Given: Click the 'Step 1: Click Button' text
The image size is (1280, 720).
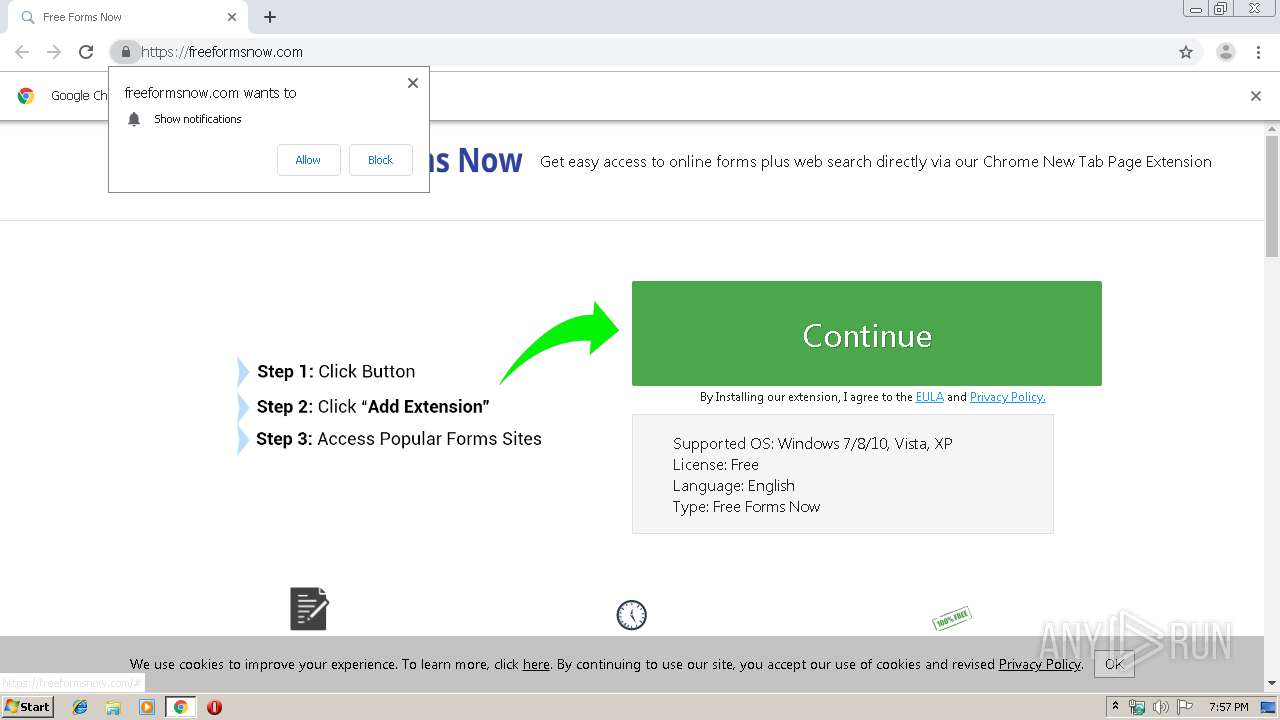Looking at the screenshot, I should click(x=336, y=371).
